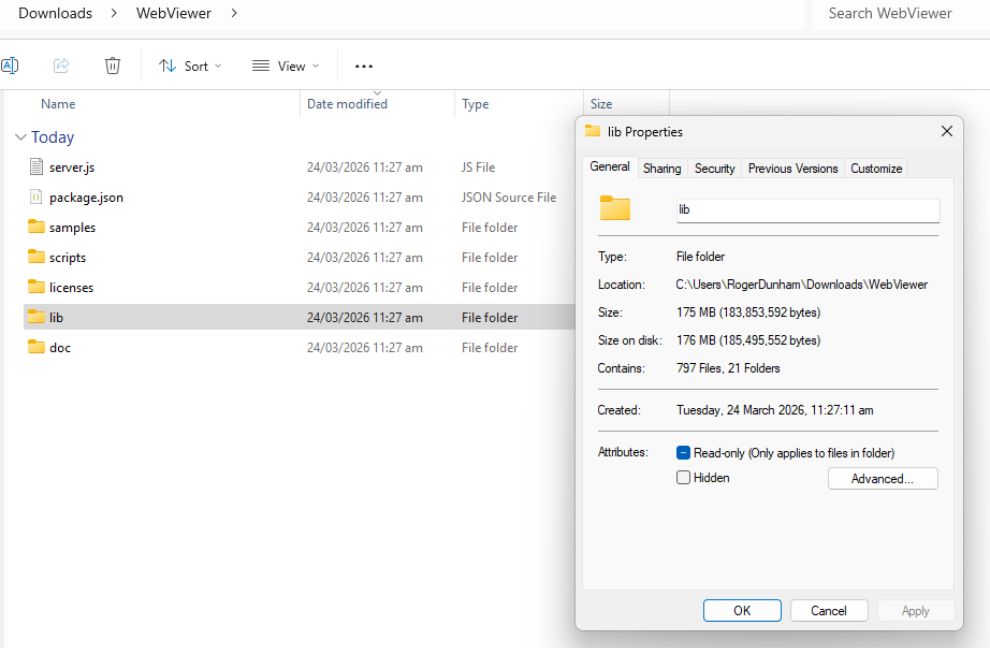This screenshot has width=990, height=648.
Task: Select the scripts folder name
Action: point(68,258)
